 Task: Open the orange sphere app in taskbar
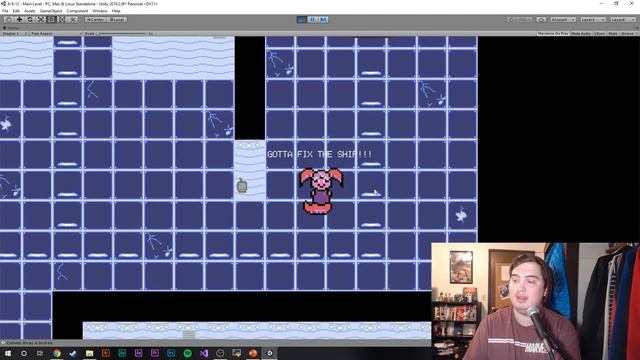click(x=253, y=353)
